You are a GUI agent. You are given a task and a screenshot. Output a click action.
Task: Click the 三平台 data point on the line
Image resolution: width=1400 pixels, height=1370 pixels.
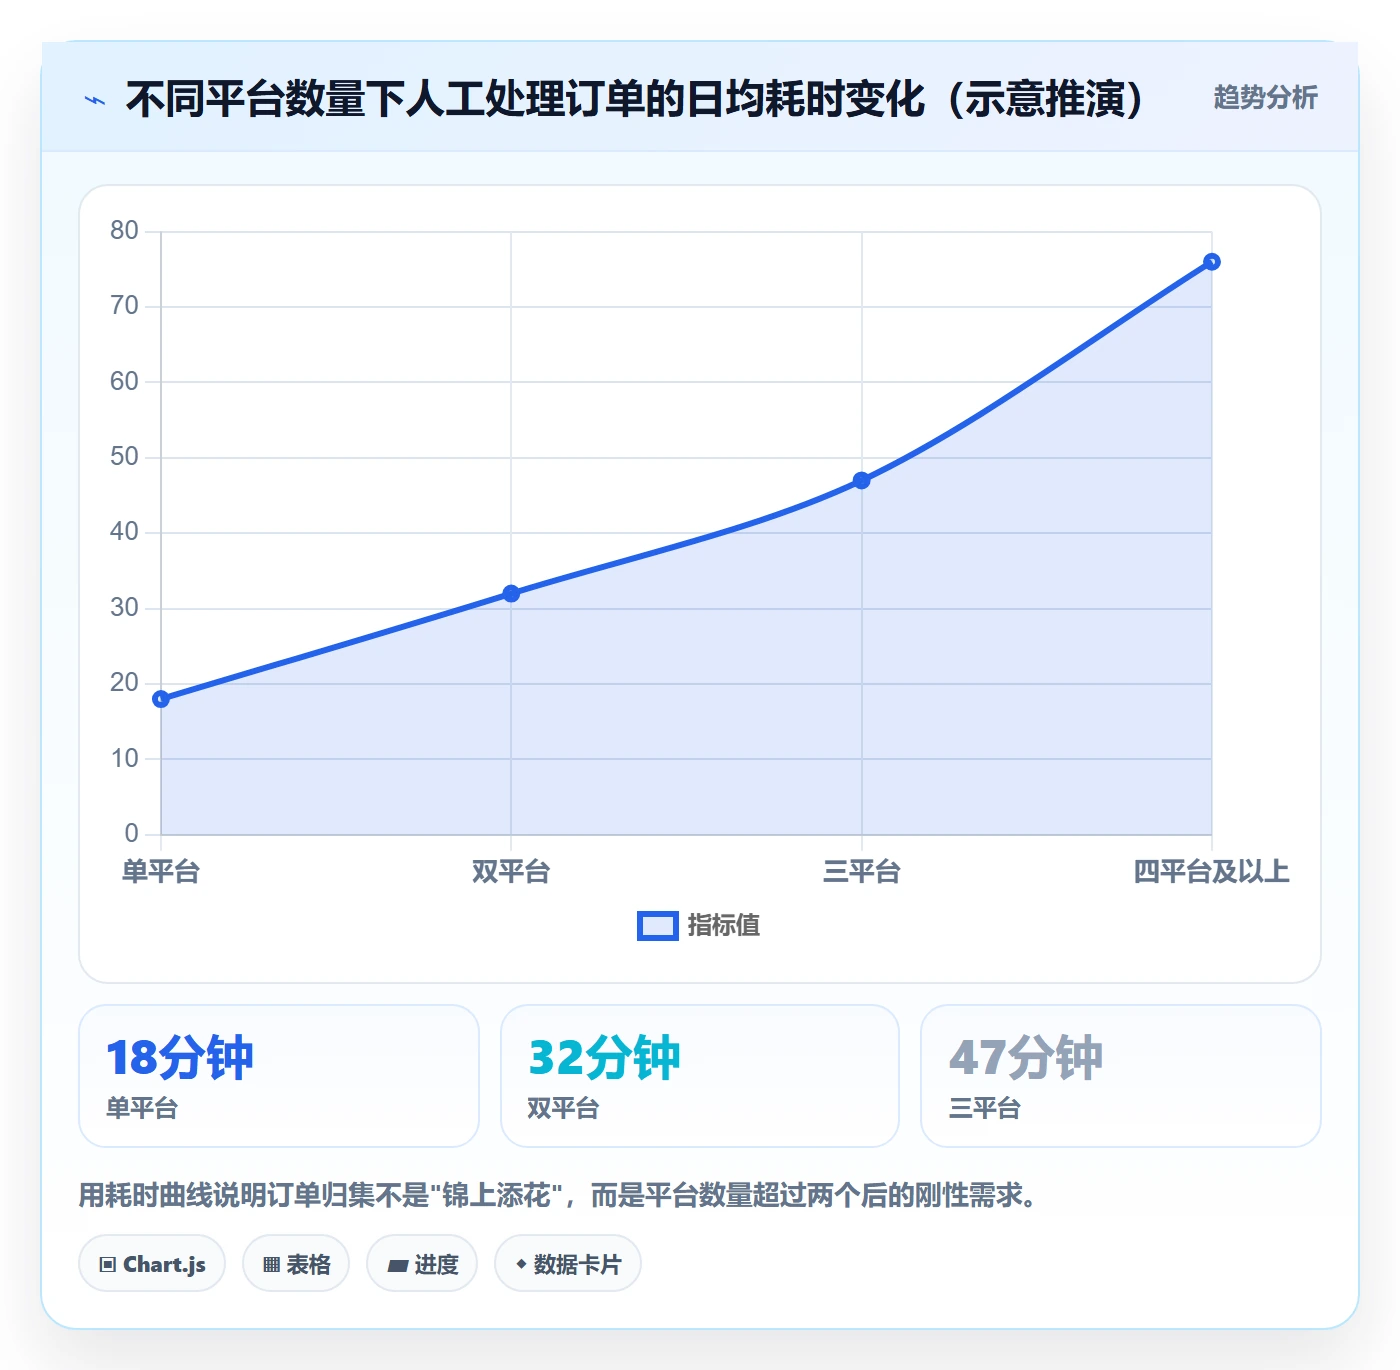coord(861,481)
